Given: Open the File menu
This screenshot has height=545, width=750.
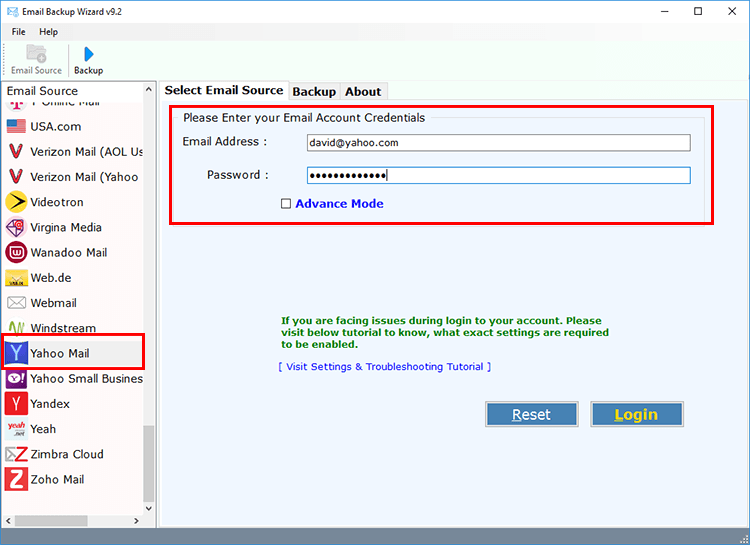Looking at the screenshot, I should [x=19, y=32].
